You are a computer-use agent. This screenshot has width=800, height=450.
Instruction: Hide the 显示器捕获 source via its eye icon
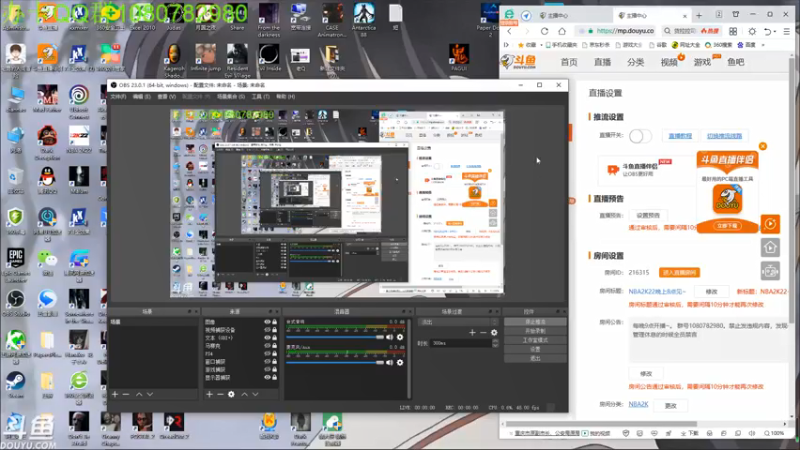267,378
